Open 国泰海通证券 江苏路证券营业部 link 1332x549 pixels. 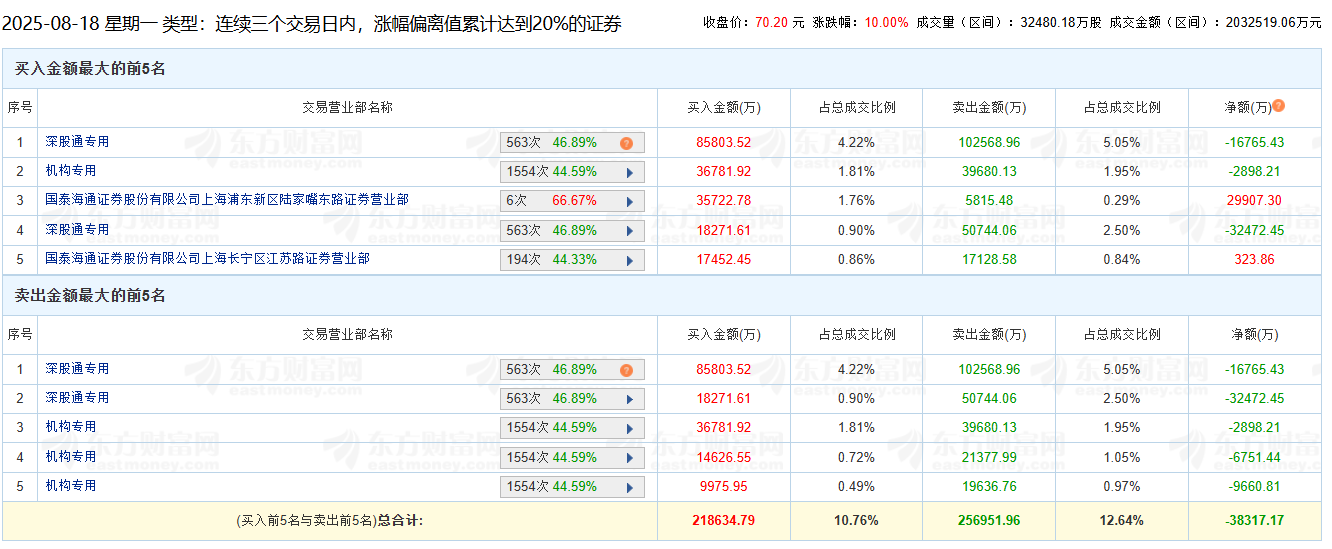pyautogui.click(x=207, y=259)
